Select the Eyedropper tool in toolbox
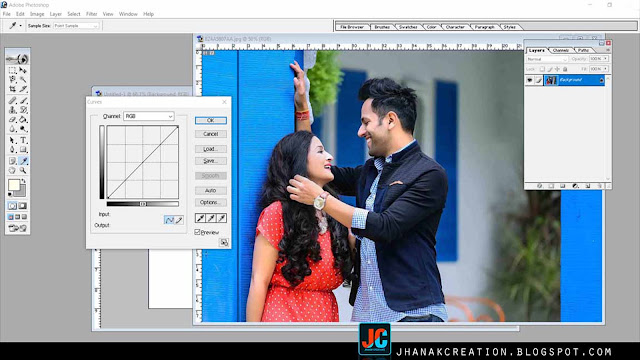The image size is (640, 360). coord(23,161)
